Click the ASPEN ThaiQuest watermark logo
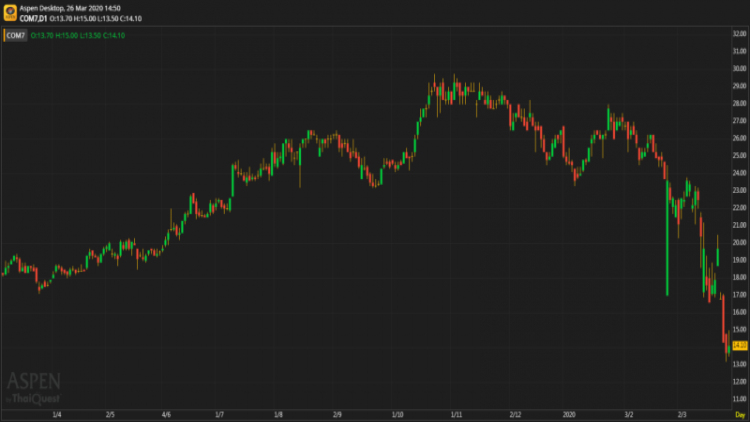The image size is (750, 422). click(x=35, y=387)
